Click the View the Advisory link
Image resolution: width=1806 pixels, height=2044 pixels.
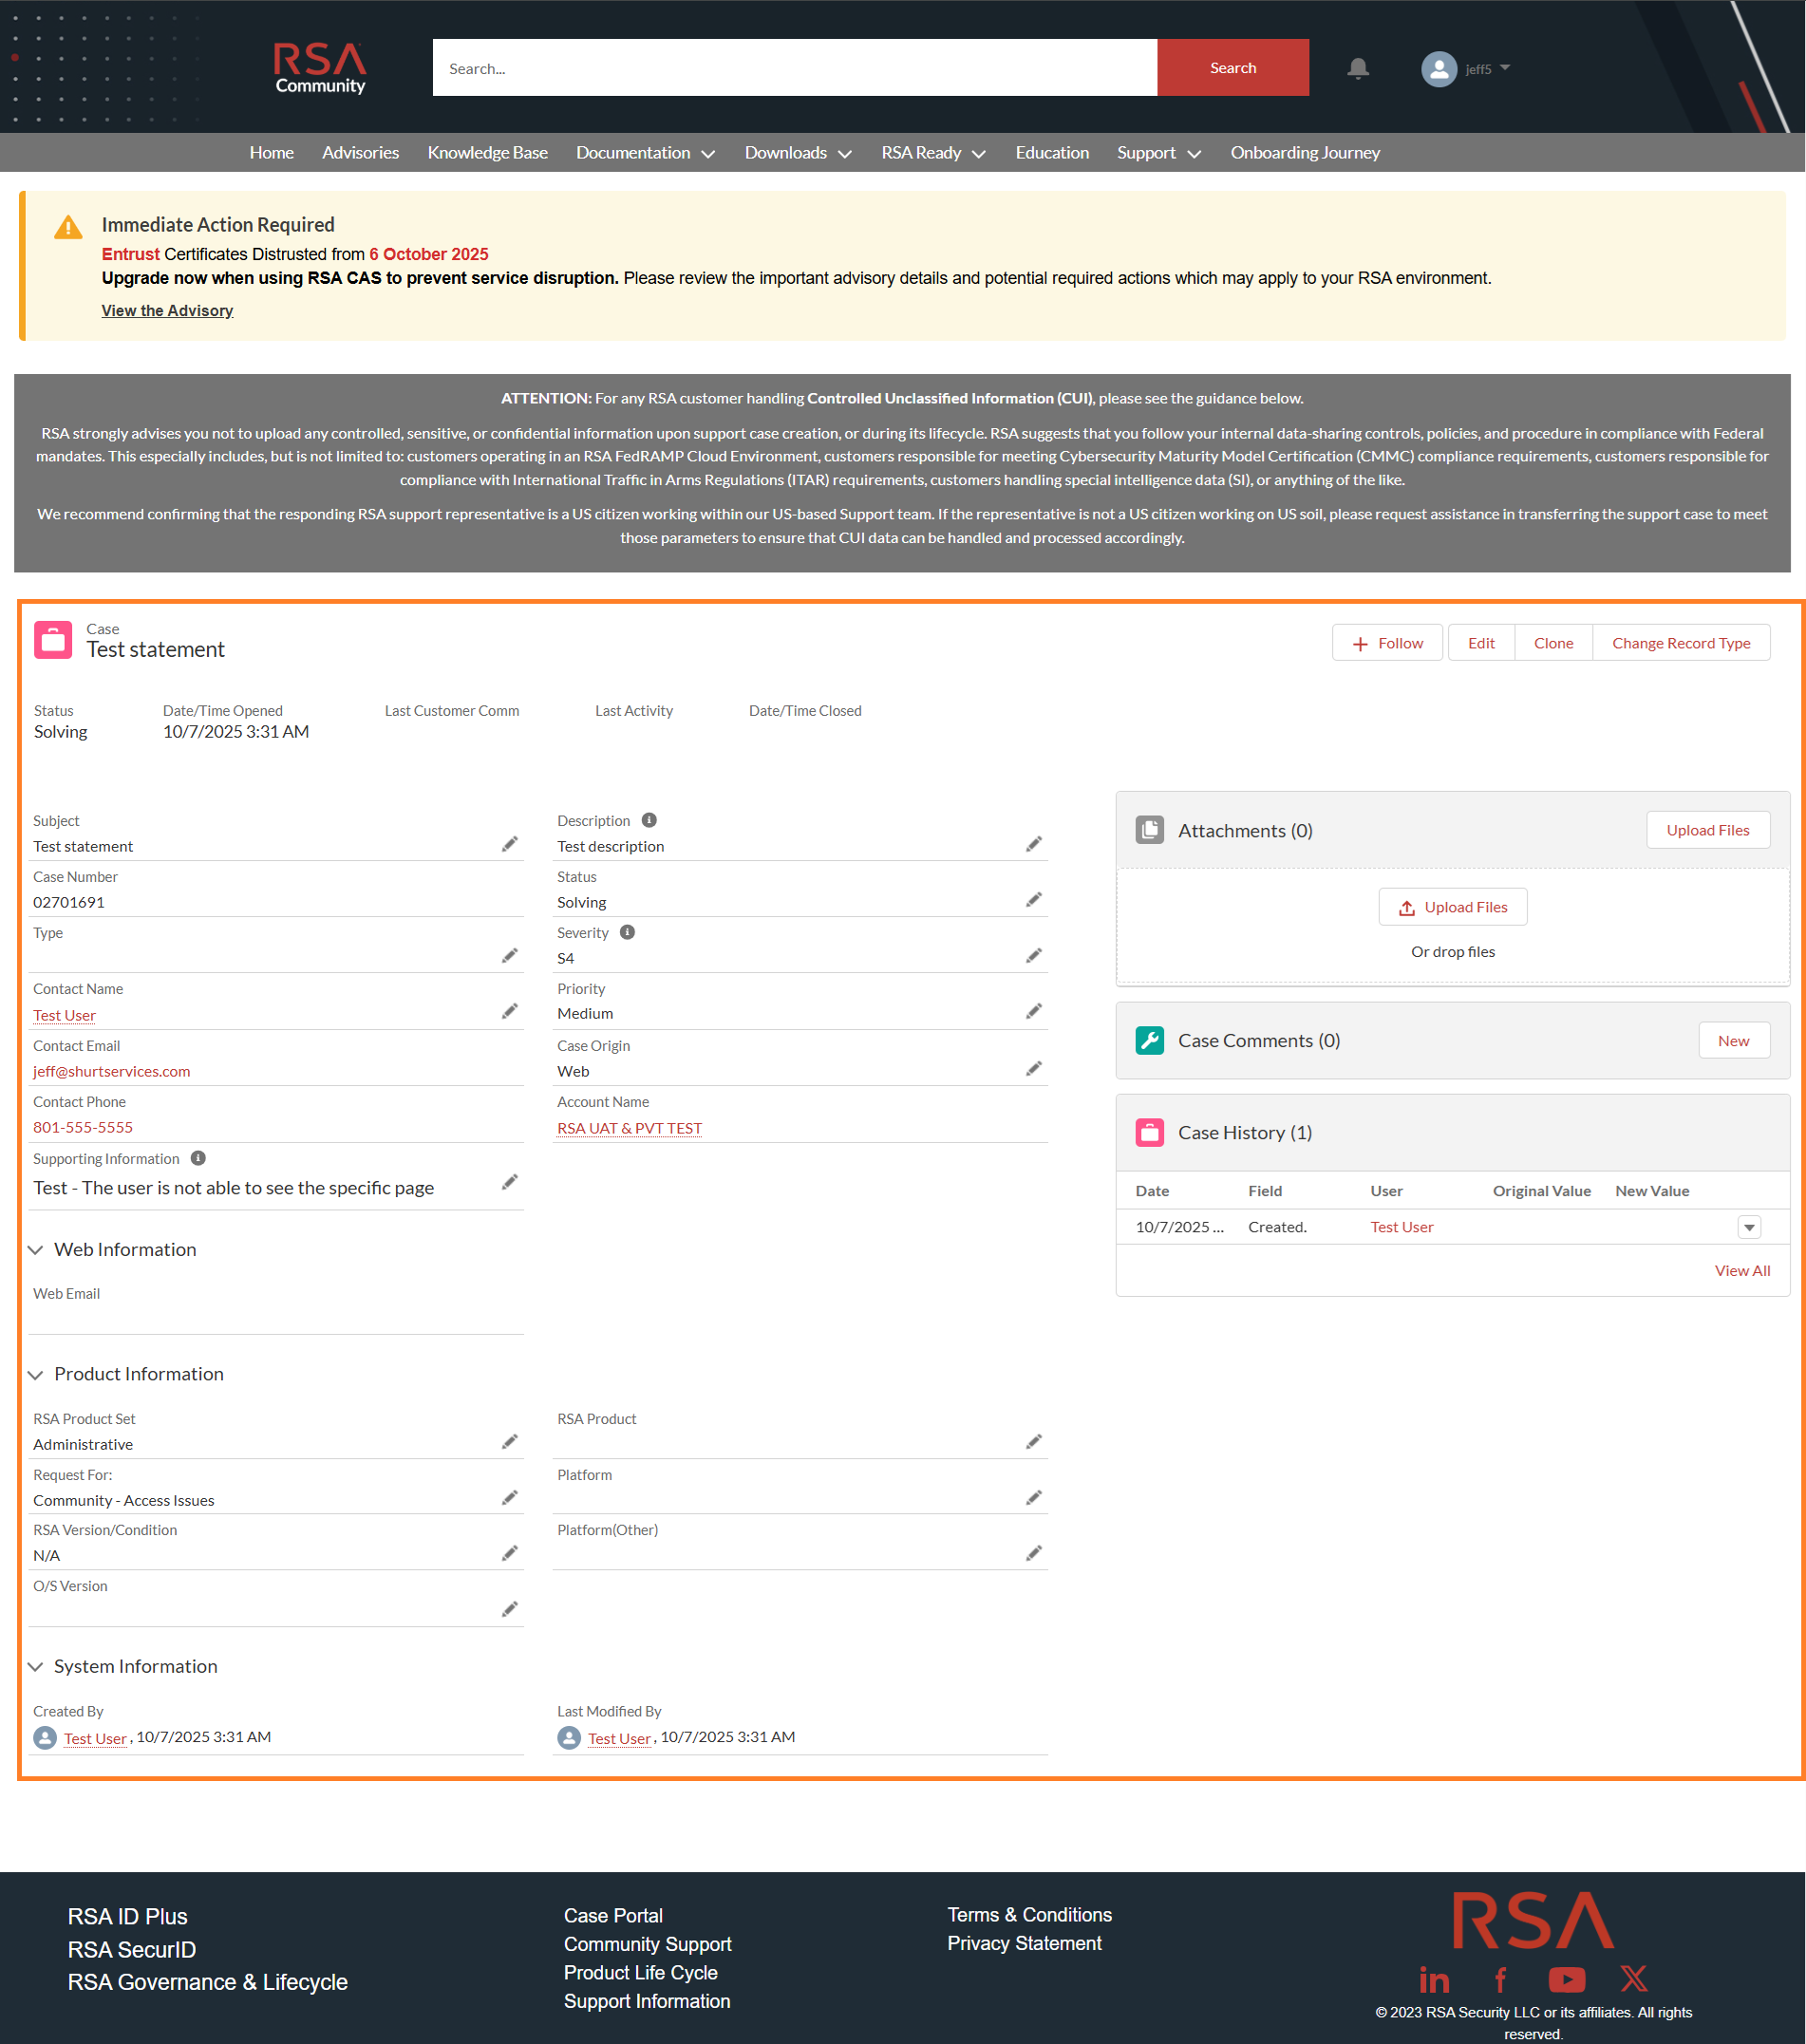coord(167,311)
